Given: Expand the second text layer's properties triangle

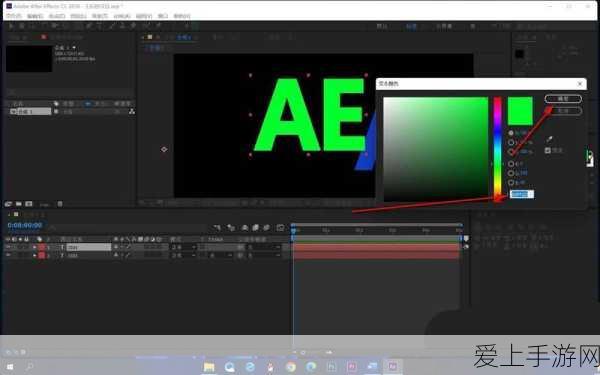Looking at the screenshot, I should (x=34, y=255).
